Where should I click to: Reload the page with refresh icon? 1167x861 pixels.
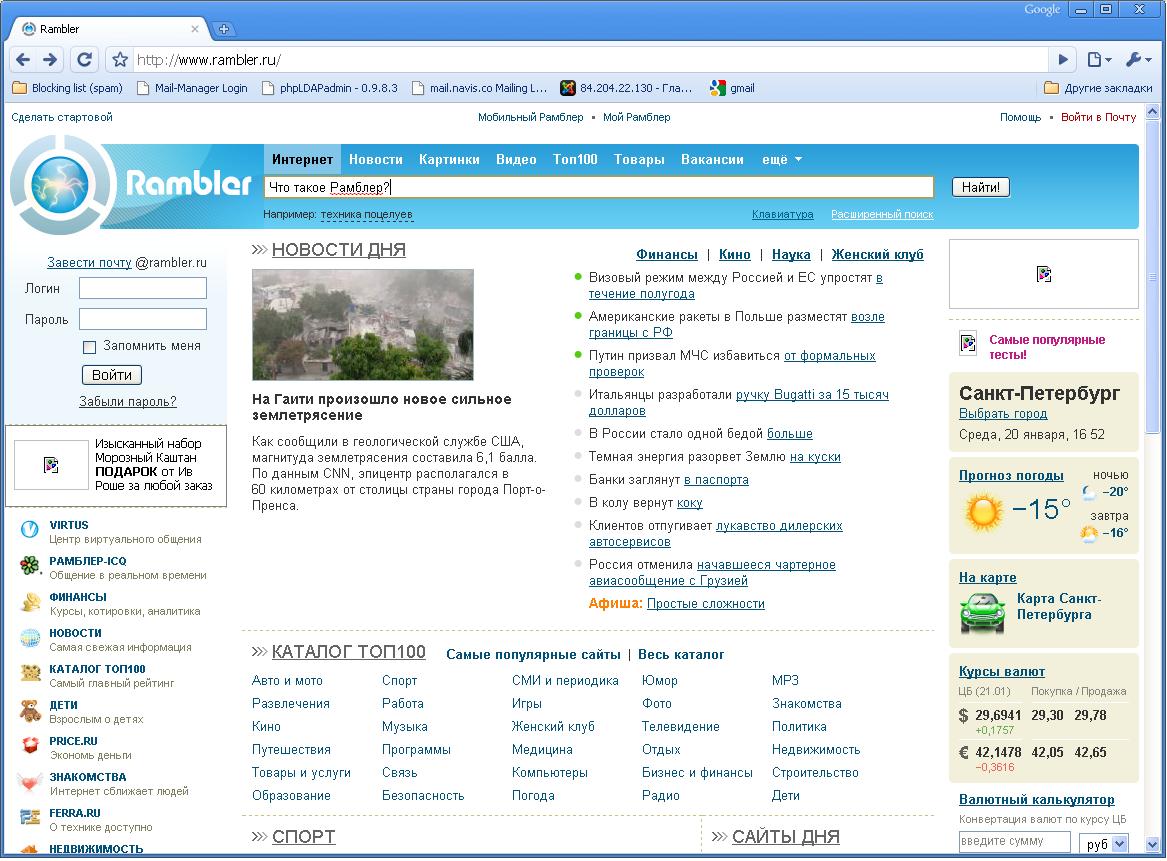tap(85, 60)
